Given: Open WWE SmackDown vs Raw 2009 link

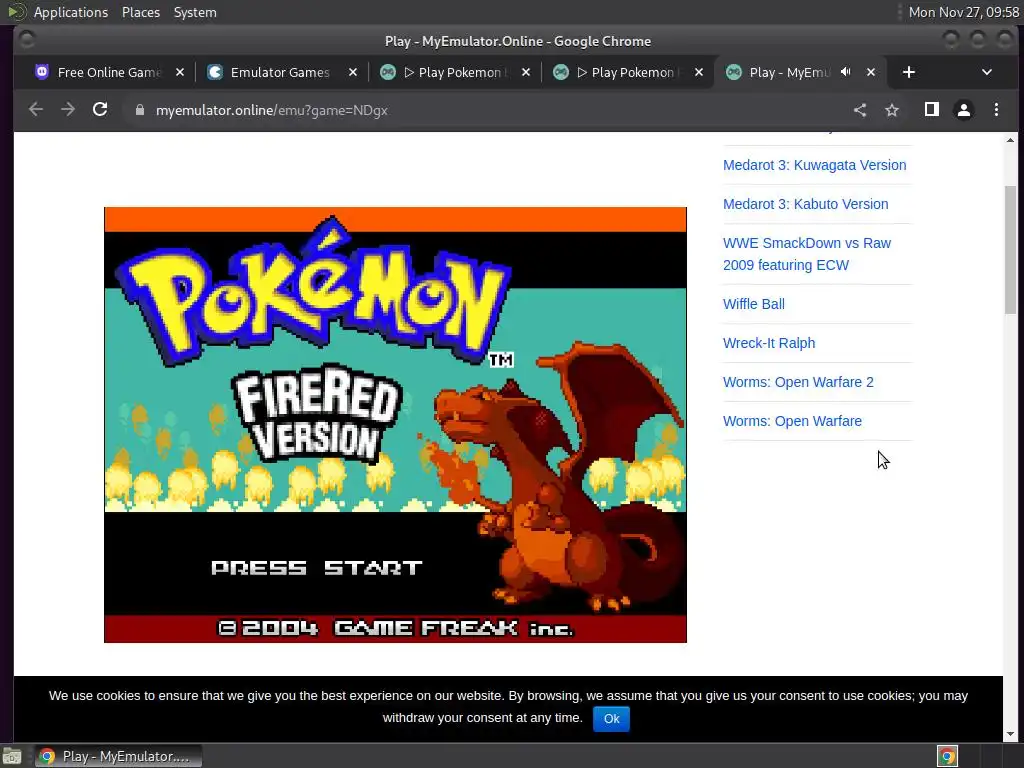Looking at the screenshot, I should (807, 254).
